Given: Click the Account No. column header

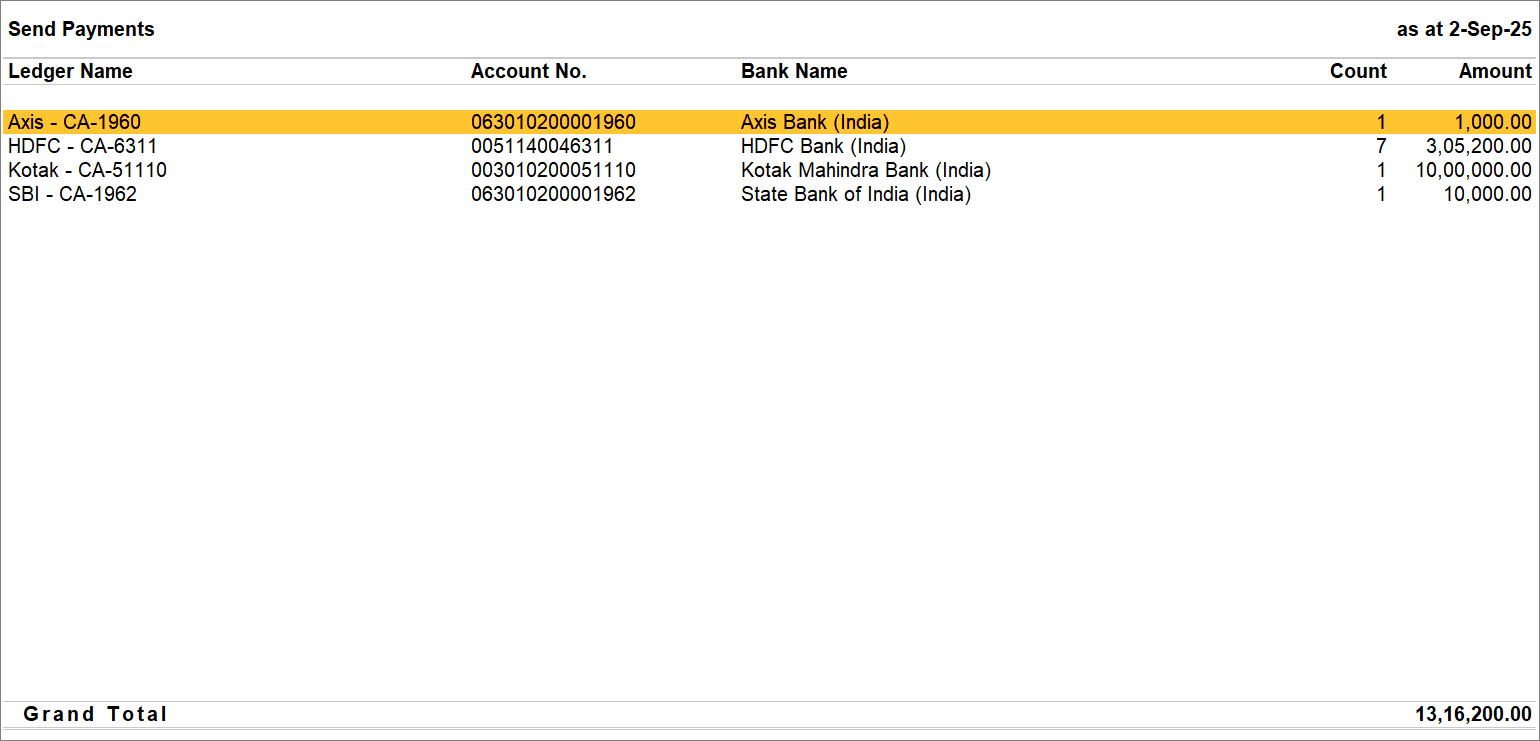Looking at the screenshot, I should coord(528,71).
